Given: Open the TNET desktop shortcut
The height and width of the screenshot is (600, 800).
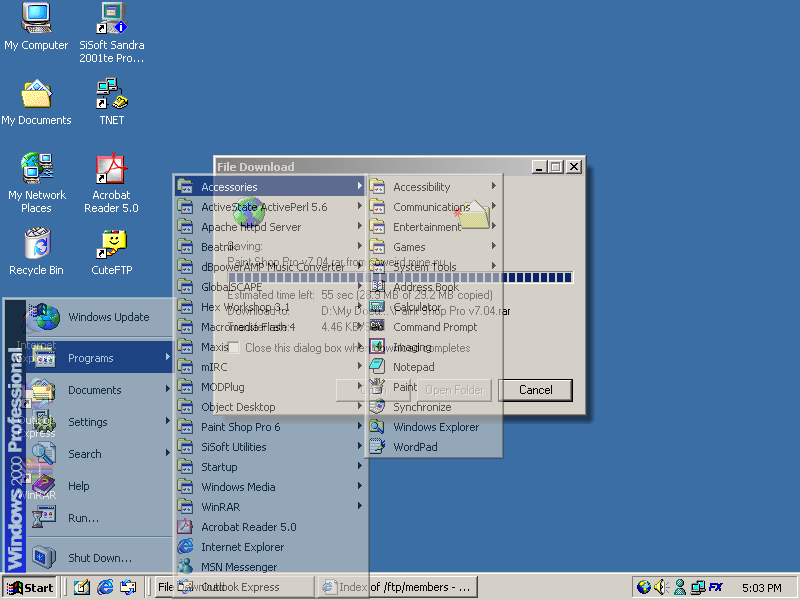Looking at the screenshot, I should [x=111, y=94].
